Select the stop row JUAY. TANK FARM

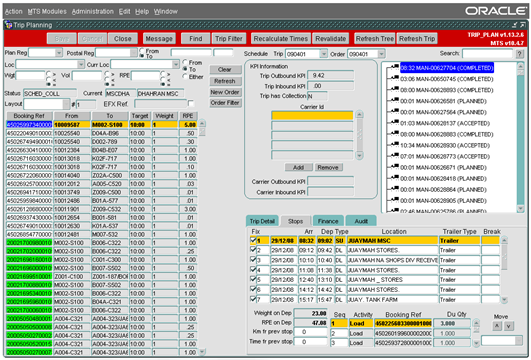(x=392, y=299)
